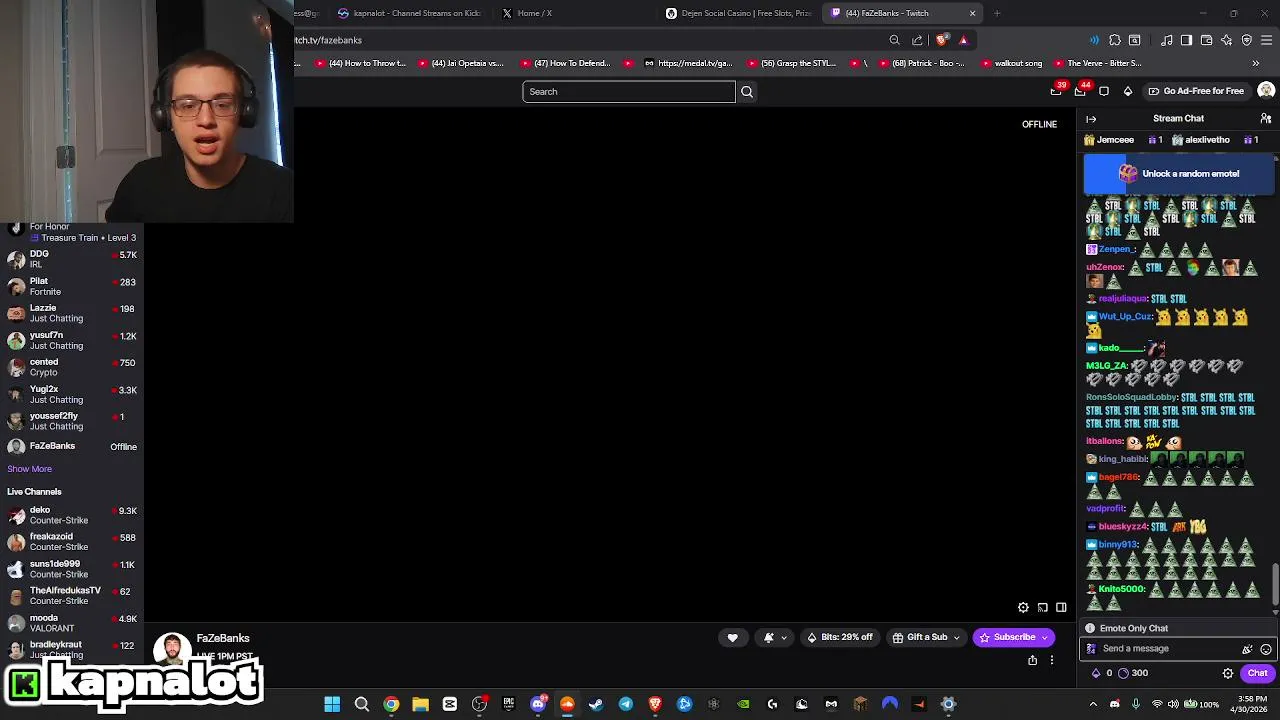Share the stream using the share icon
1280x720 pixels.
(1032, 660)
